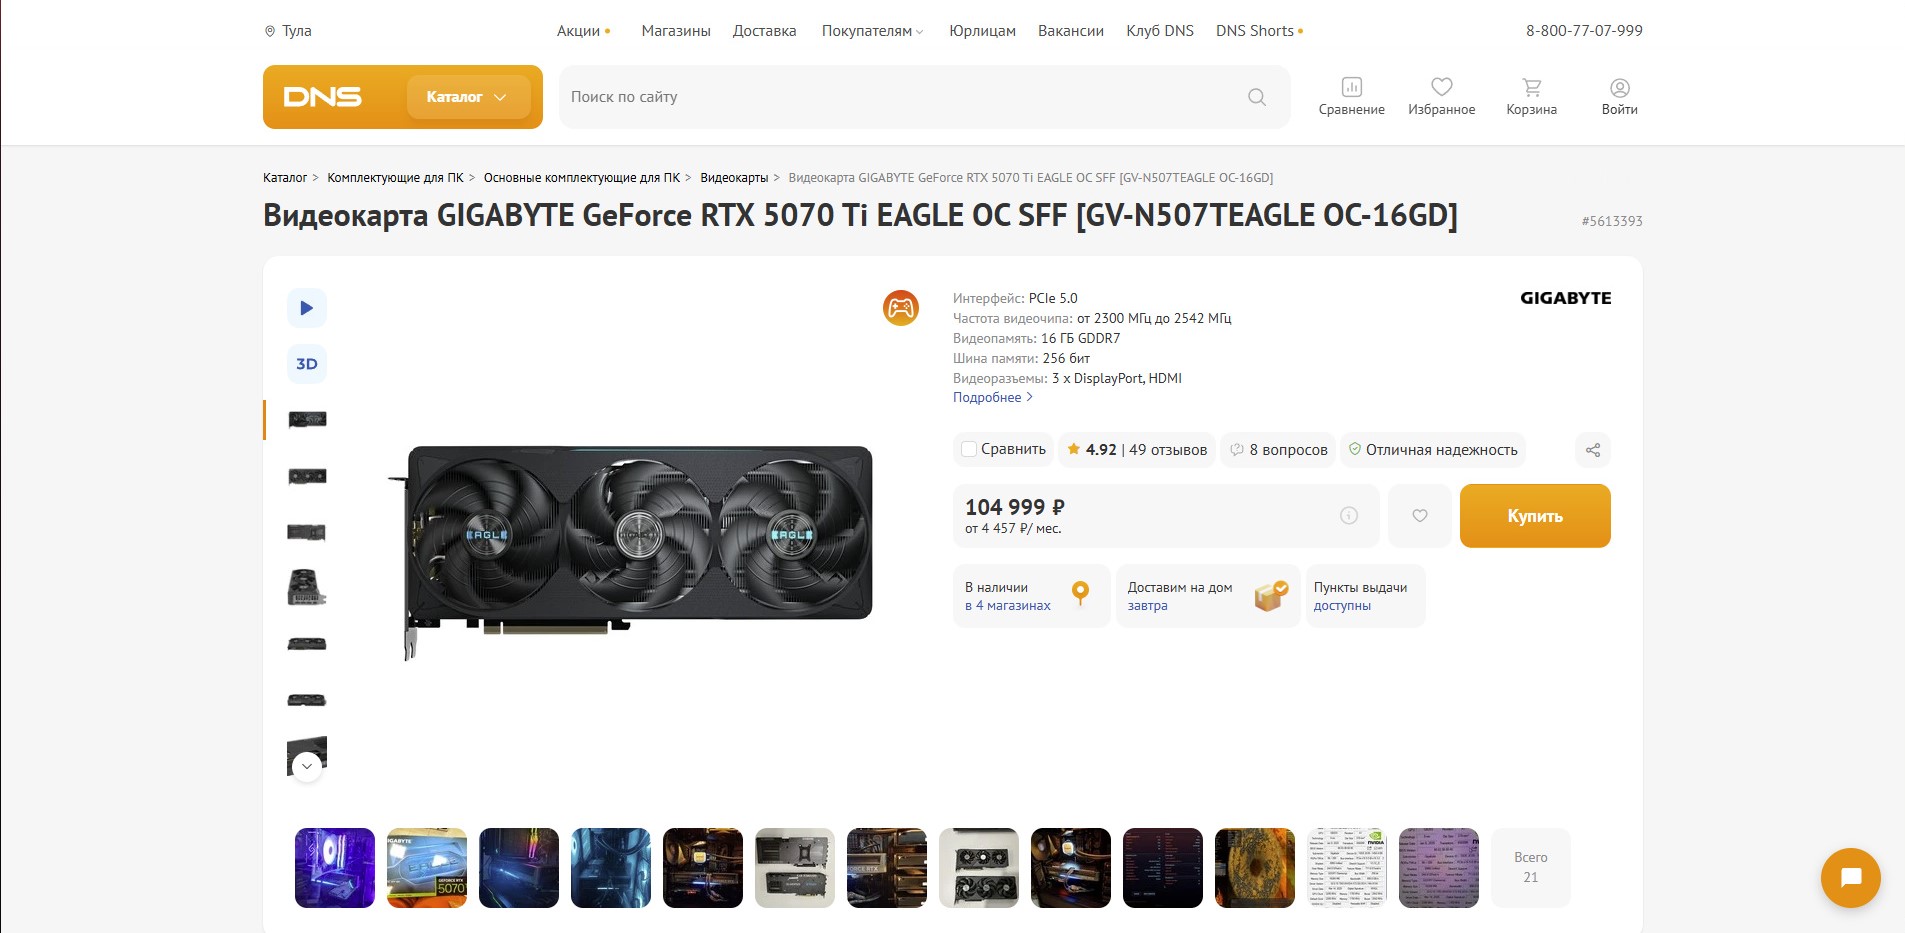
Task: Click the search magnifier icon
Action: pyautogui.click(x=1257, y=97)
